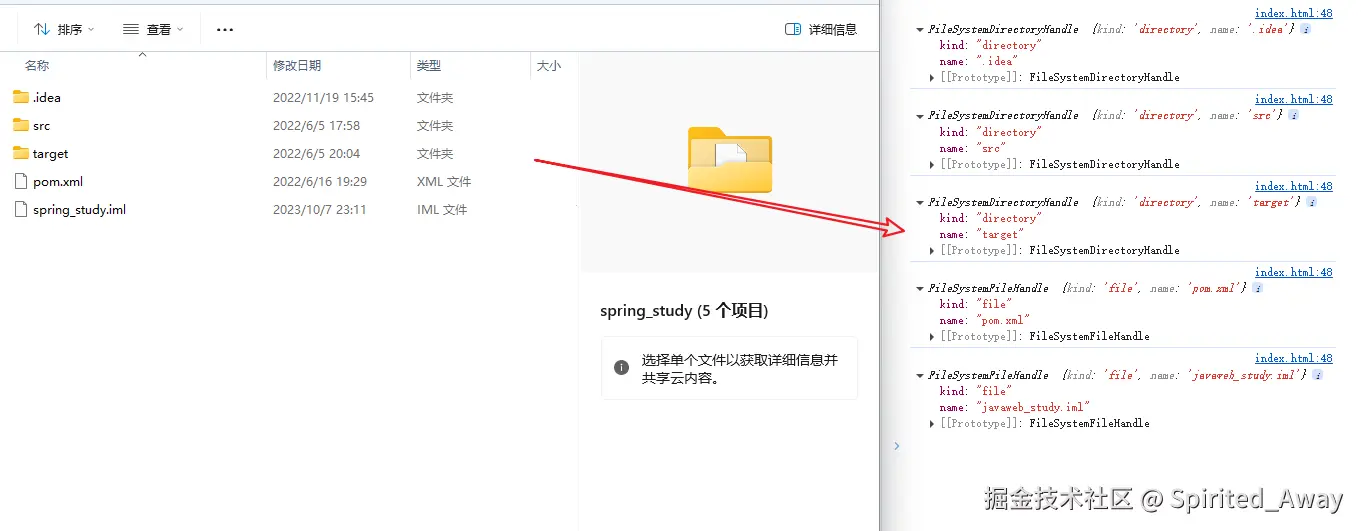Click the info badge next to '.idea' object

click(x=1306, y=29)
